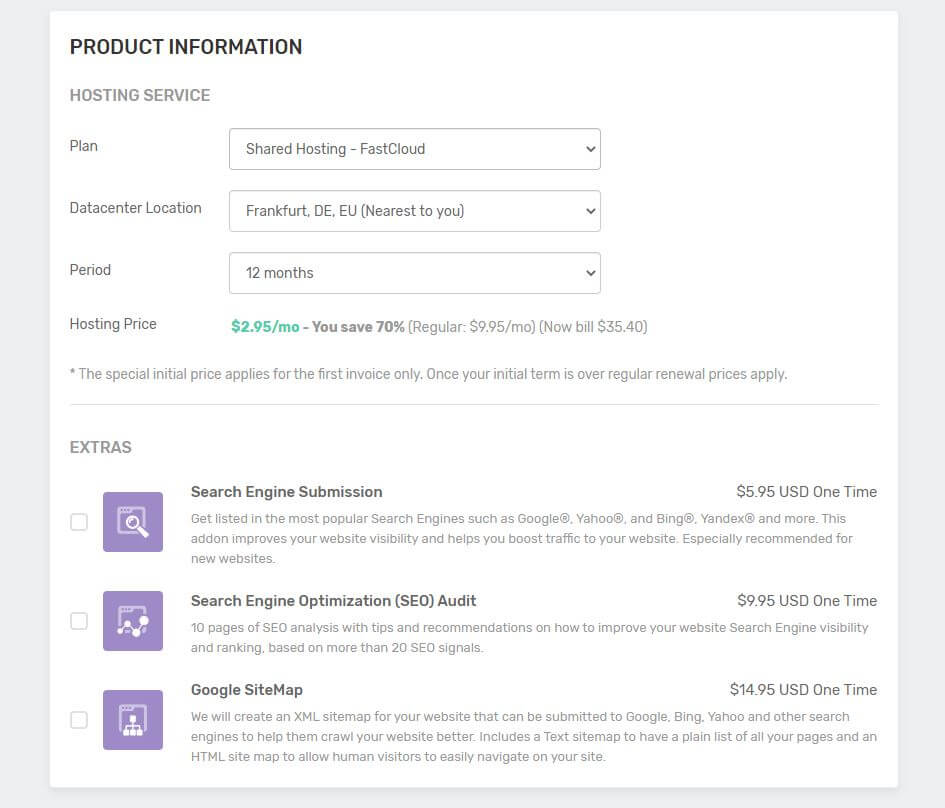Click the $5.95 USD One Time price
Viewport: 945px width, 808px height.
click(x=806, y=492)
